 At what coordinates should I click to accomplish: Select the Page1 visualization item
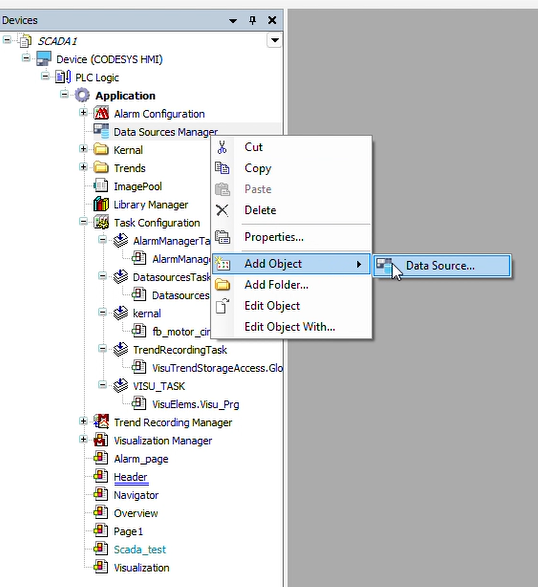(128, 531)
